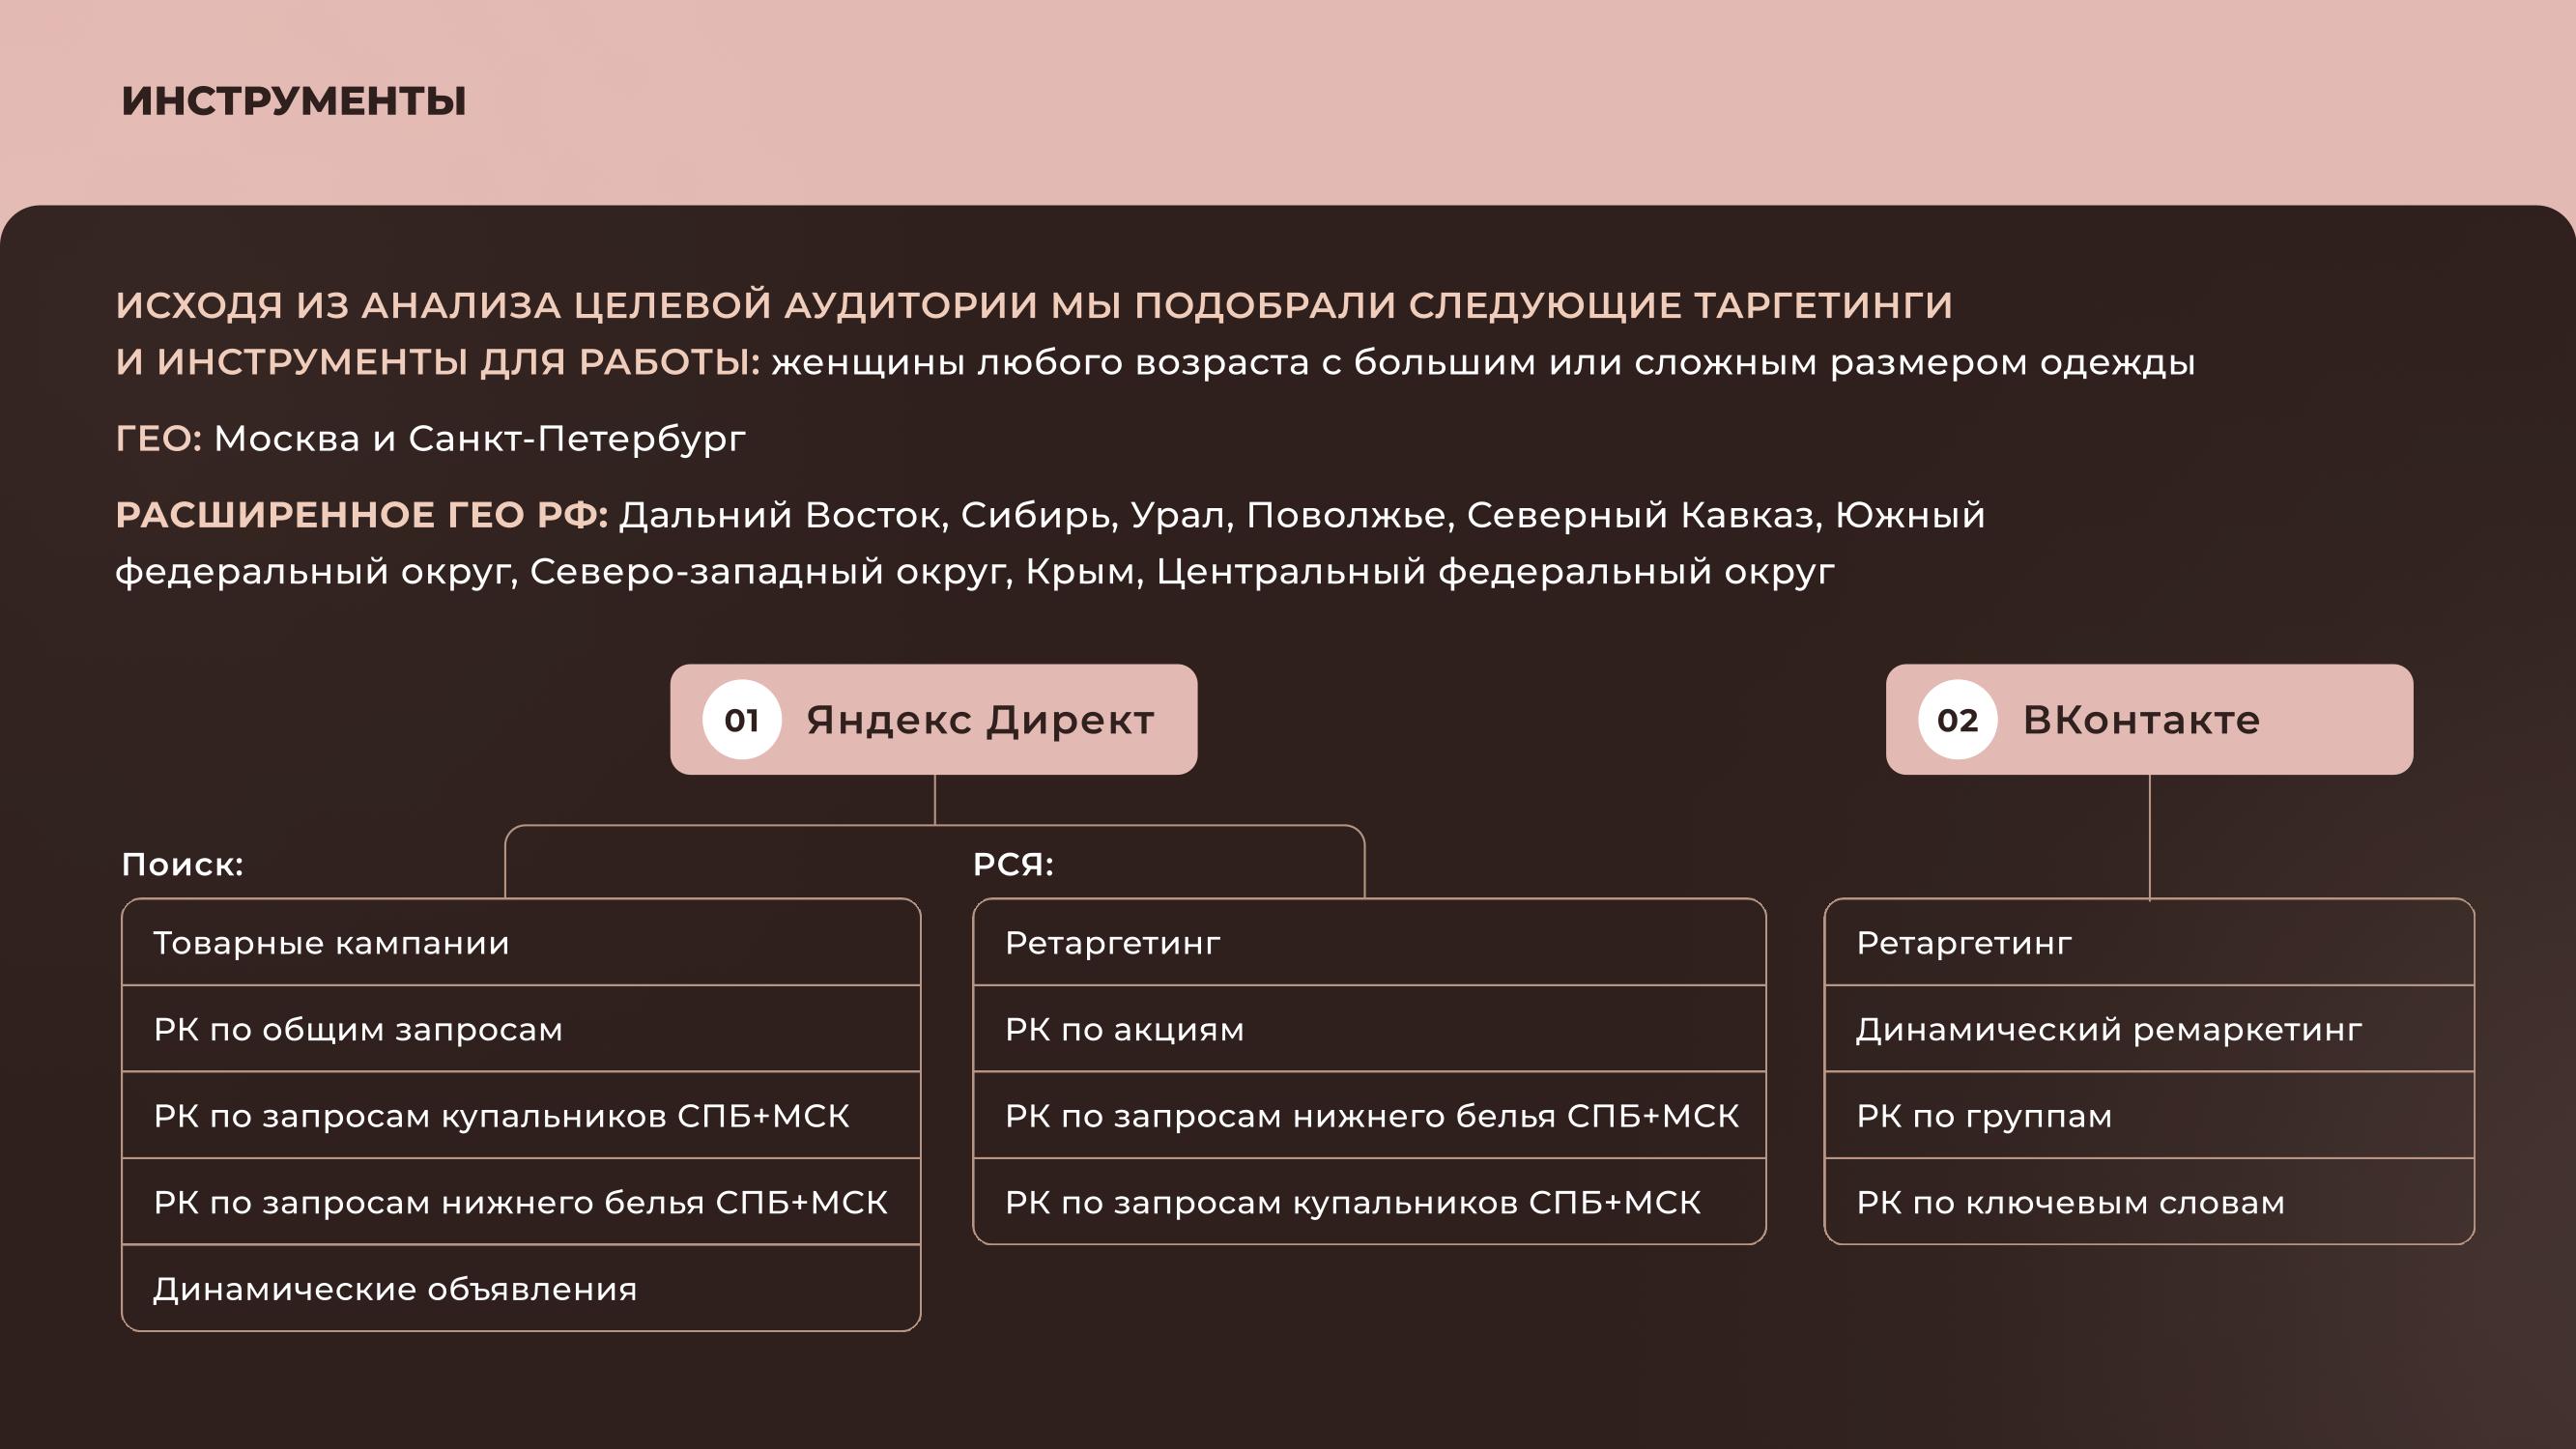Viewport: 2576px width, 1449px height.
Task: Click РК по ключевым словам row
Action: [2148, 1202]
